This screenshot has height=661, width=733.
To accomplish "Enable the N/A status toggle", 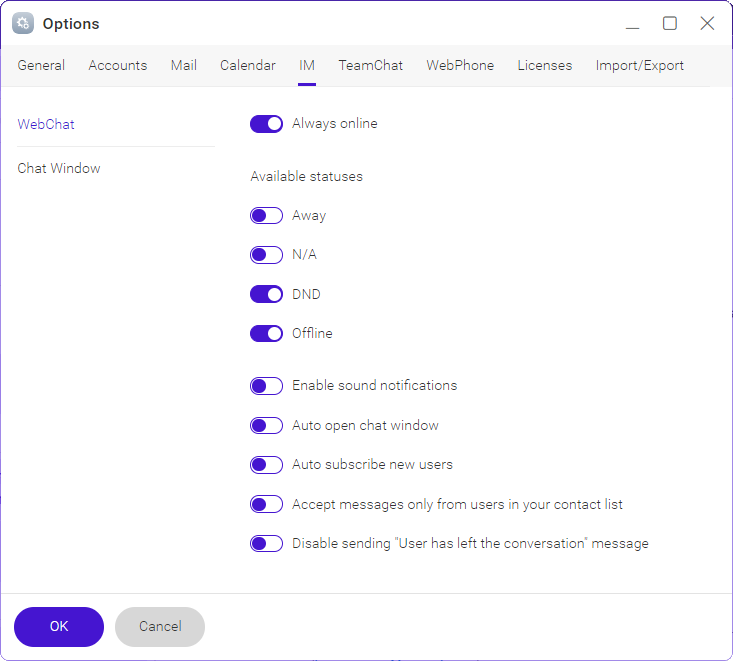I will 266,255.
